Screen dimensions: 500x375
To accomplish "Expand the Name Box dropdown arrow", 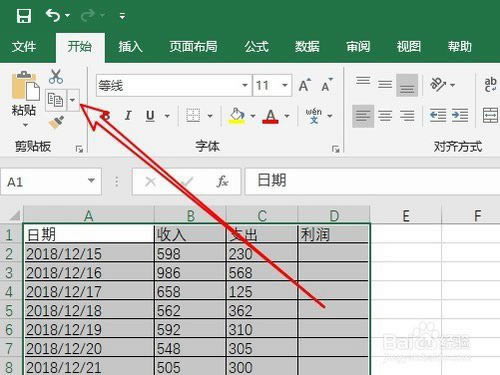I will (x=91, y=181).
